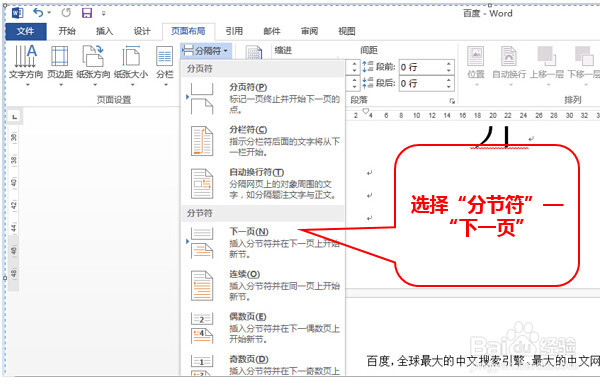This screenshot has height=387, width=613.
Task: Switch to the 邮件 tab
Action: click(x=272, y=31)
